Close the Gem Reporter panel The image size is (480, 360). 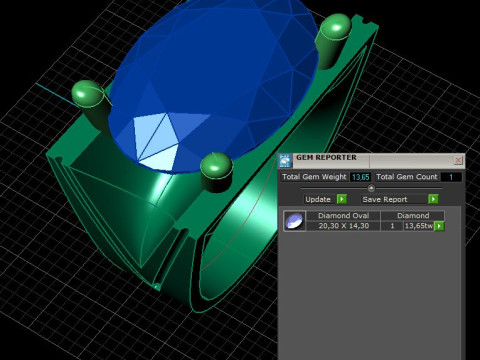click(458, 160)
